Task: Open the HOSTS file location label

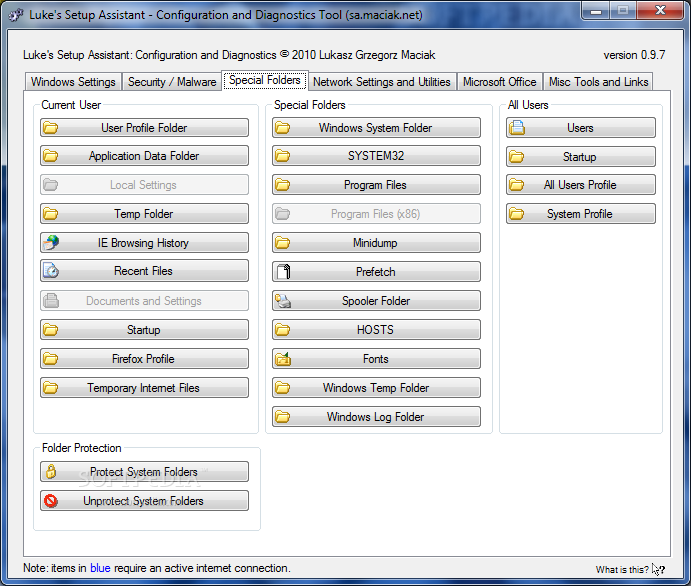Action: point(375,330)
